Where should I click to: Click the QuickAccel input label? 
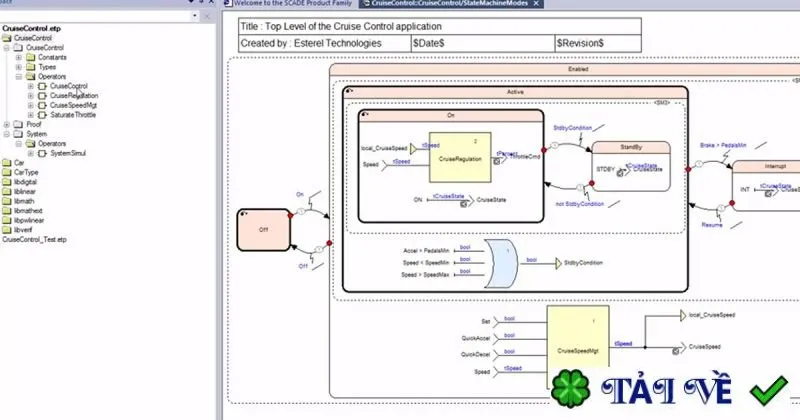(476, 339)
